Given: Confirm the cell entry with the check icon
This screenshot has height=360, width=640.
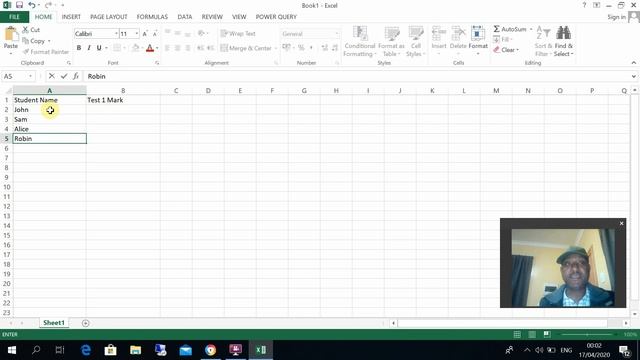Looking at the screenshot, I should point(64,76).
